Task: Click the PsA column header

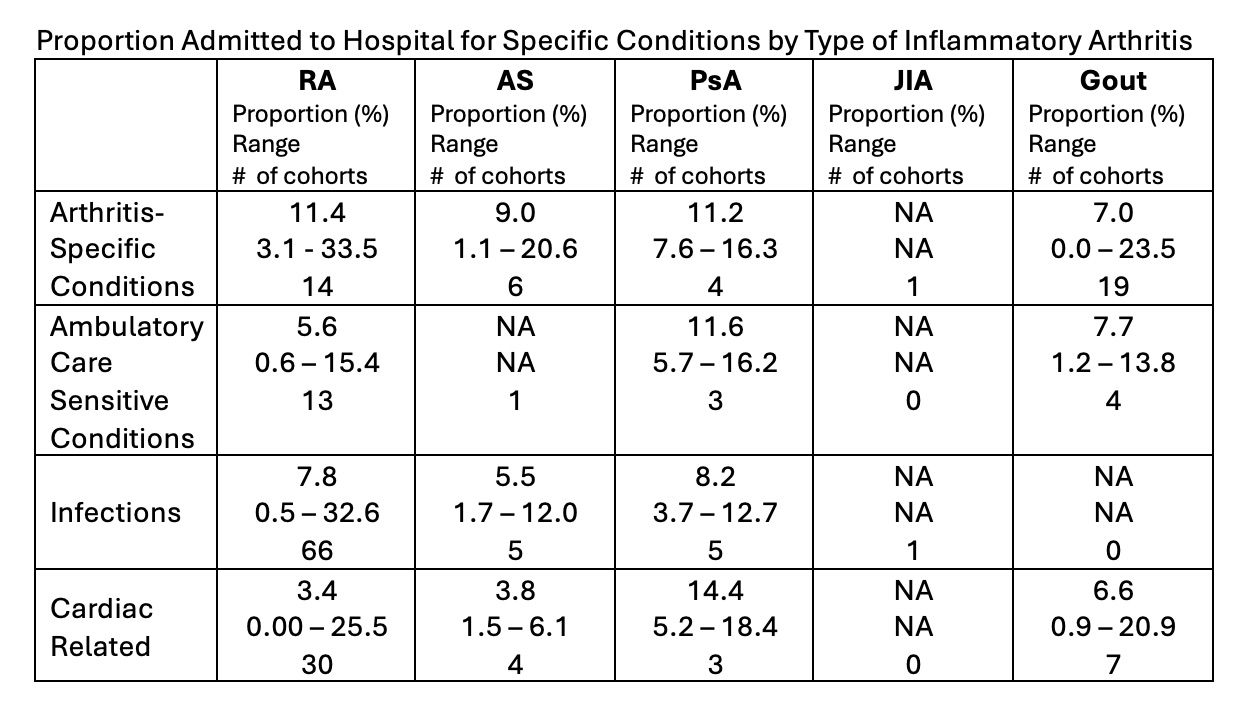Action: (715, 81)
